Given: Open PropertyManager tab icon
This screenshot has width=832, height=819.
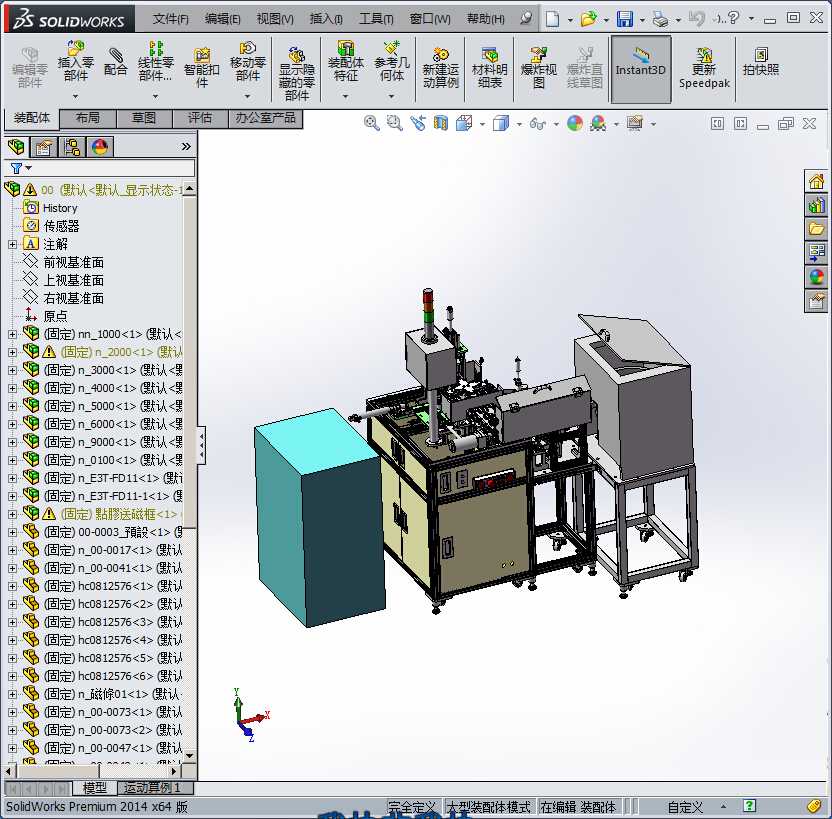Looking at the screenshot, I should [x=44, y=147].
